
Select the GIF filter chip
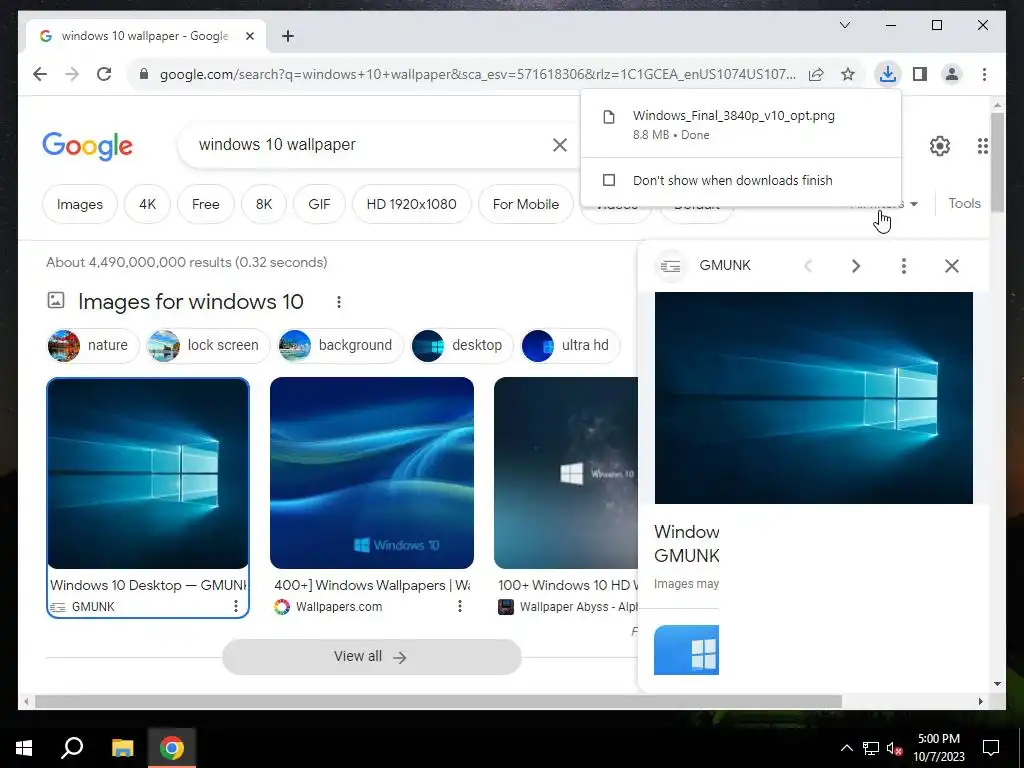tap(319, 204)
